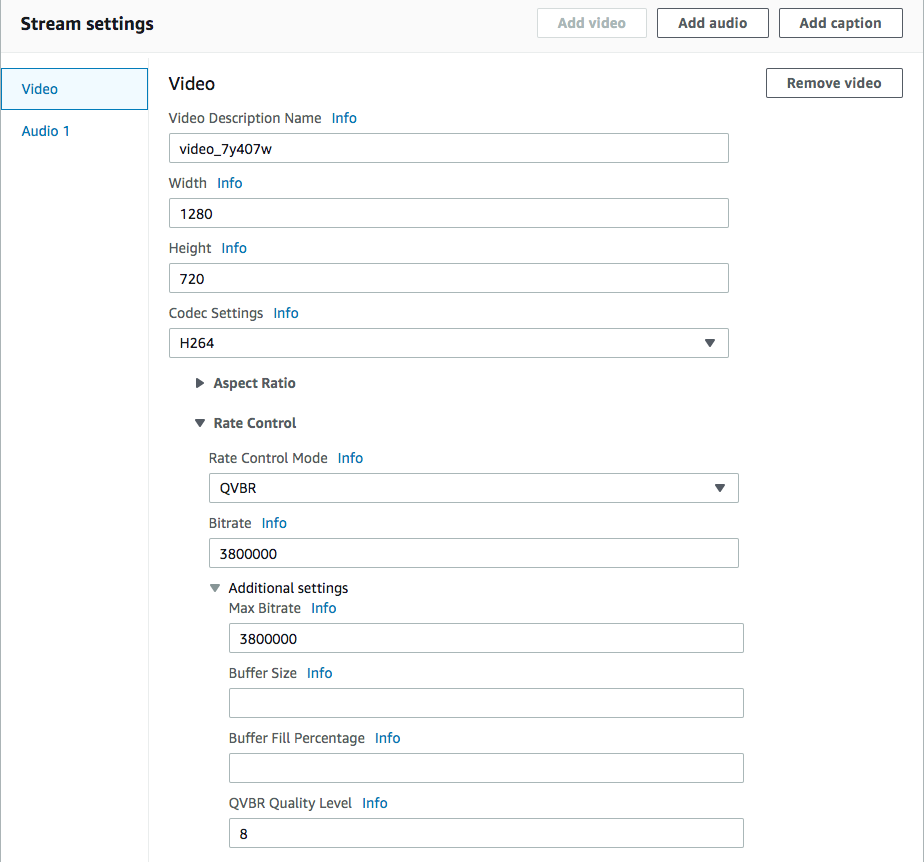Screen dimensions: 924x862
Task: Open Info link next to Height
Action: [234, 248]
